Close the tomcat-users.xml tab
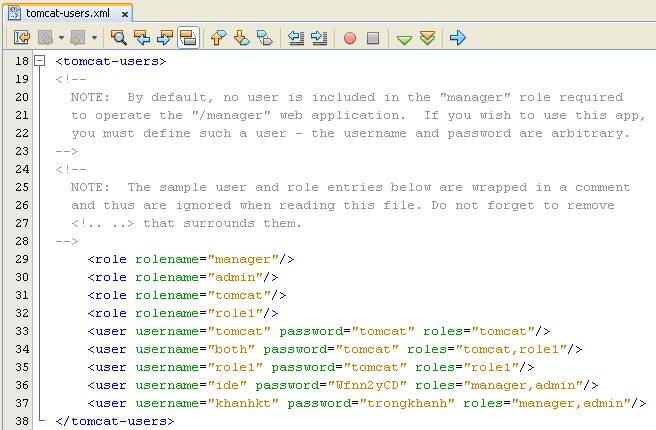Image resolution: width=656 pixels, height=430 pixels. click(125, 14)
